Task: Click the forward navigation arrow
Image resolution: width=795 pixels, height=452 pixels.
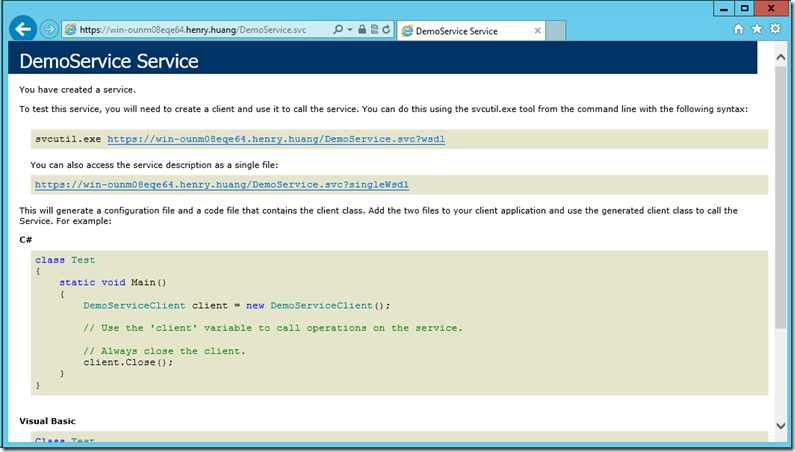Action: (x=49, y=29)
